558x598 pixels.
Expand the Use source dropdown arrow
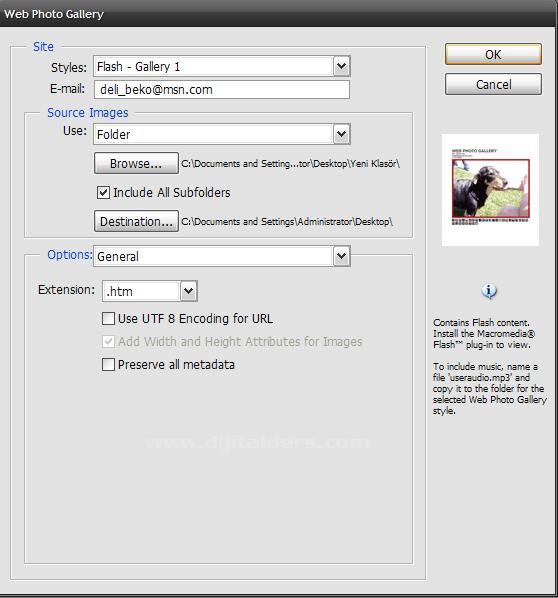pyautogui.click(x=342, y=134)
